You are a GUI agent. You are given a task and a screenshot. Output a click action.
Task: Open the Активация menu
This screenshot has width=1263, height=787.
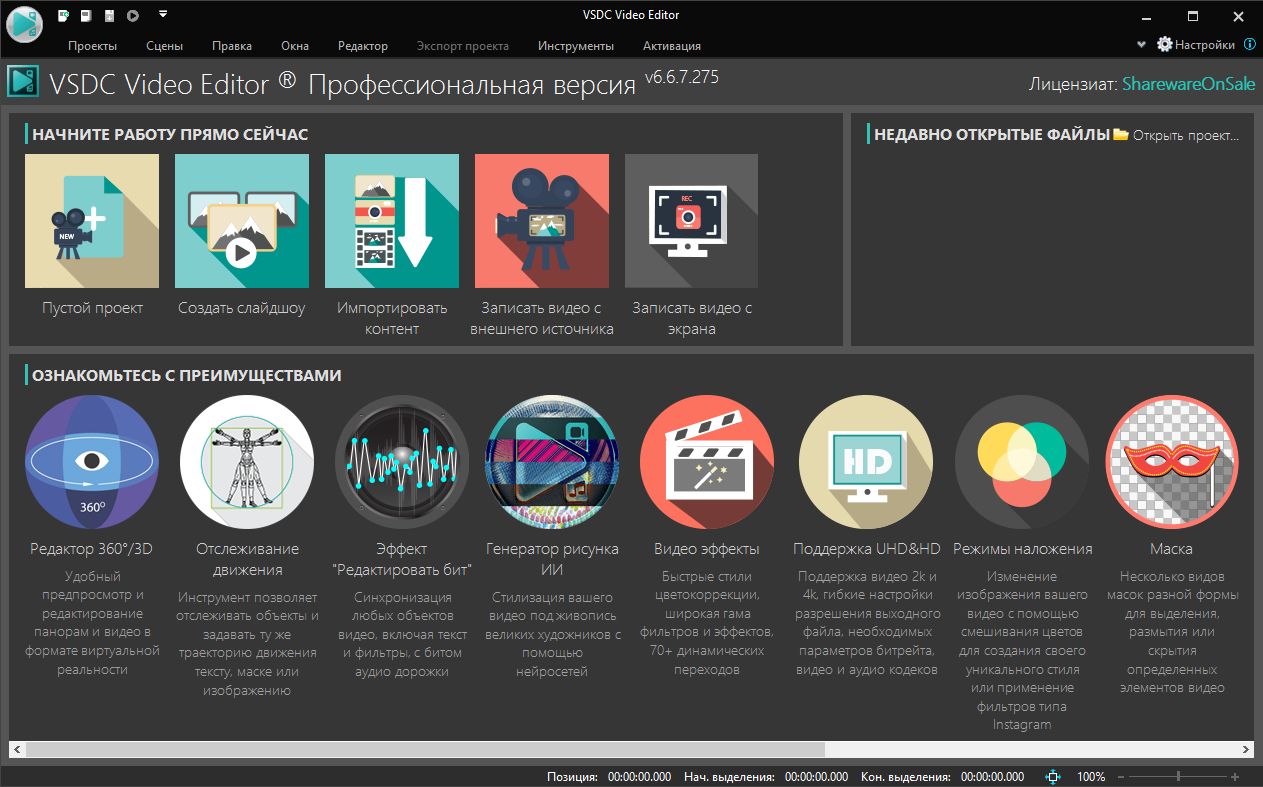tap(672, 45)
